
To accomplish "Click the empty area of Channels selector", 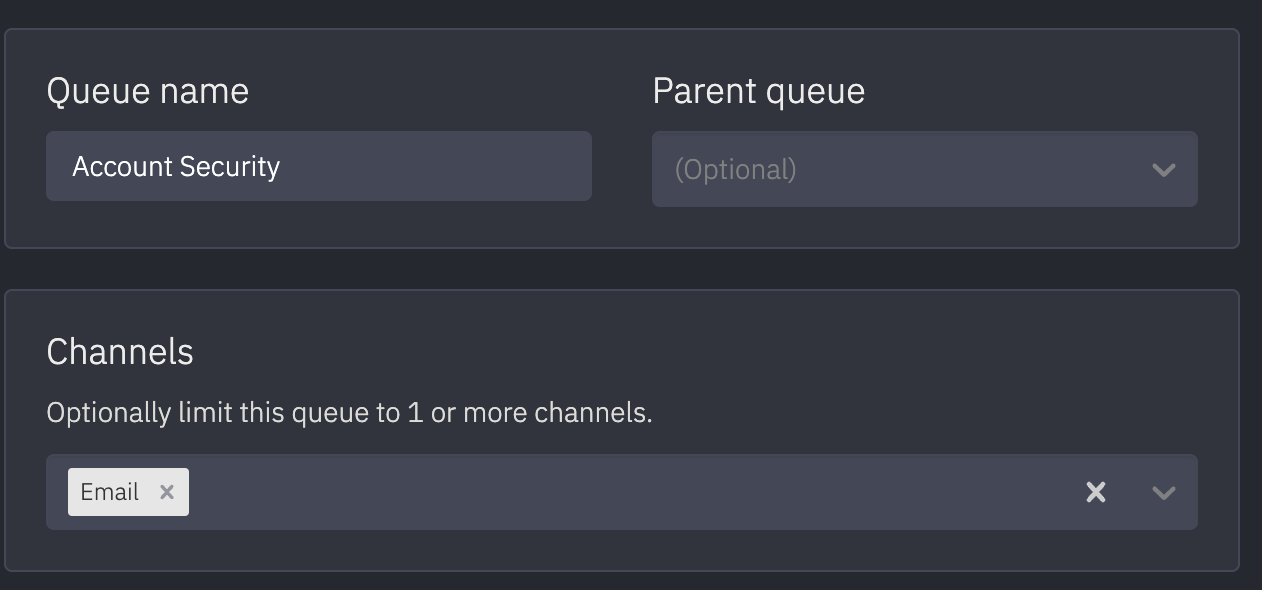I will (630, 492).
